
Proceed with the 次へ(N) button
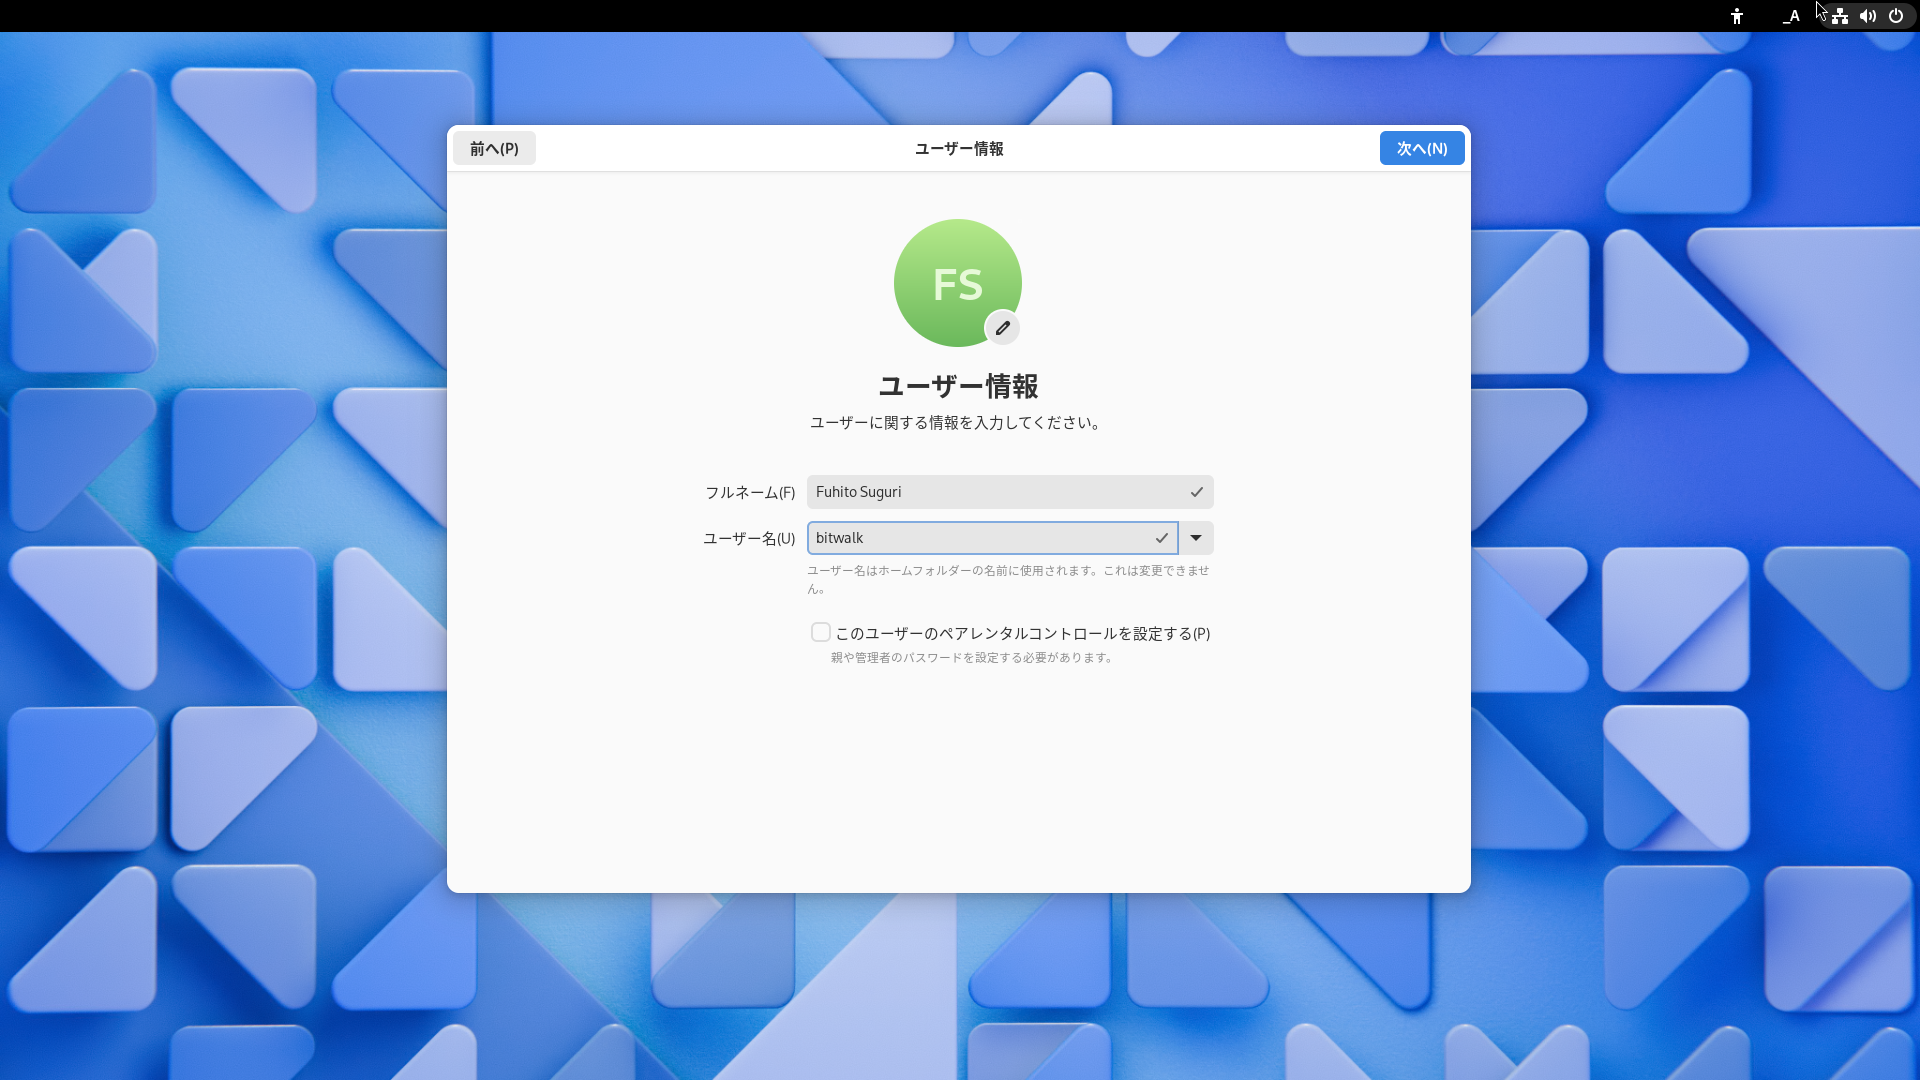point(1421,148)
